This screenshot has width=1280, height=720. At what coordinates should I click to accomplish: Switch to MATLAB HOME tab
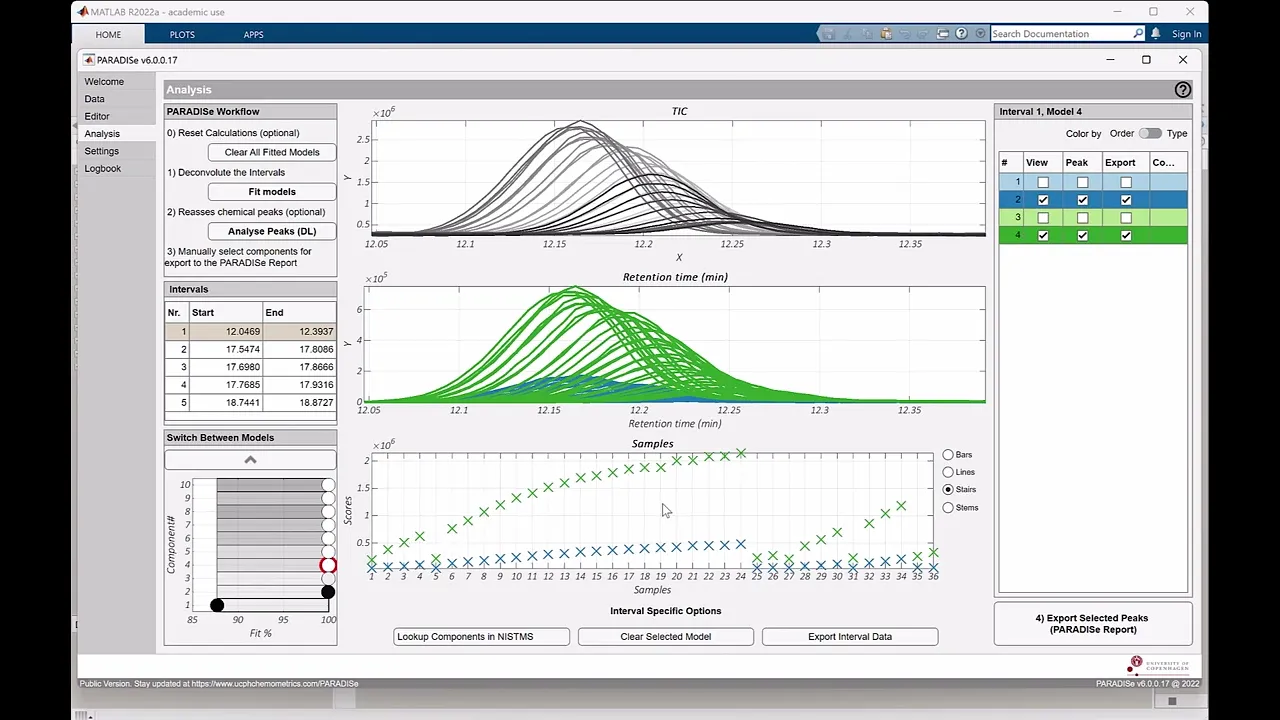pyautogui.click(x=108, y=35)
